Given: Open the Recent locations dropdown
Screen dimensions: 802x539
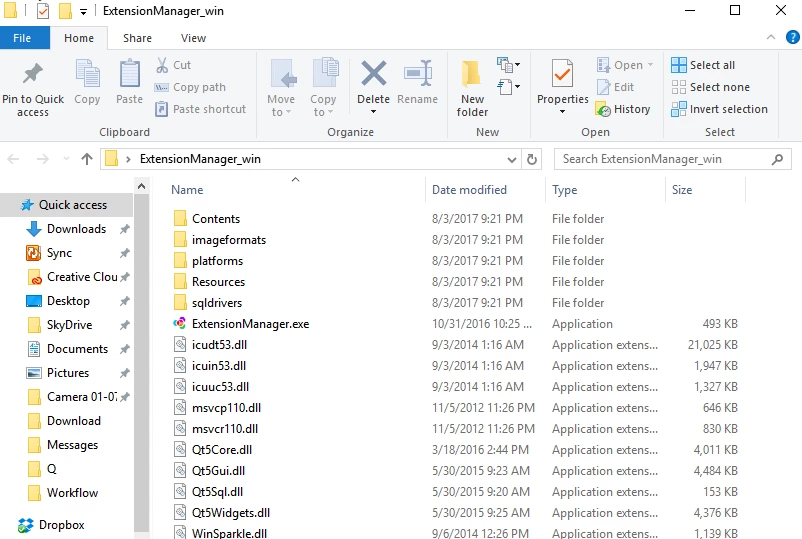Looking at the screenshot, I should [x=66, y=159].
